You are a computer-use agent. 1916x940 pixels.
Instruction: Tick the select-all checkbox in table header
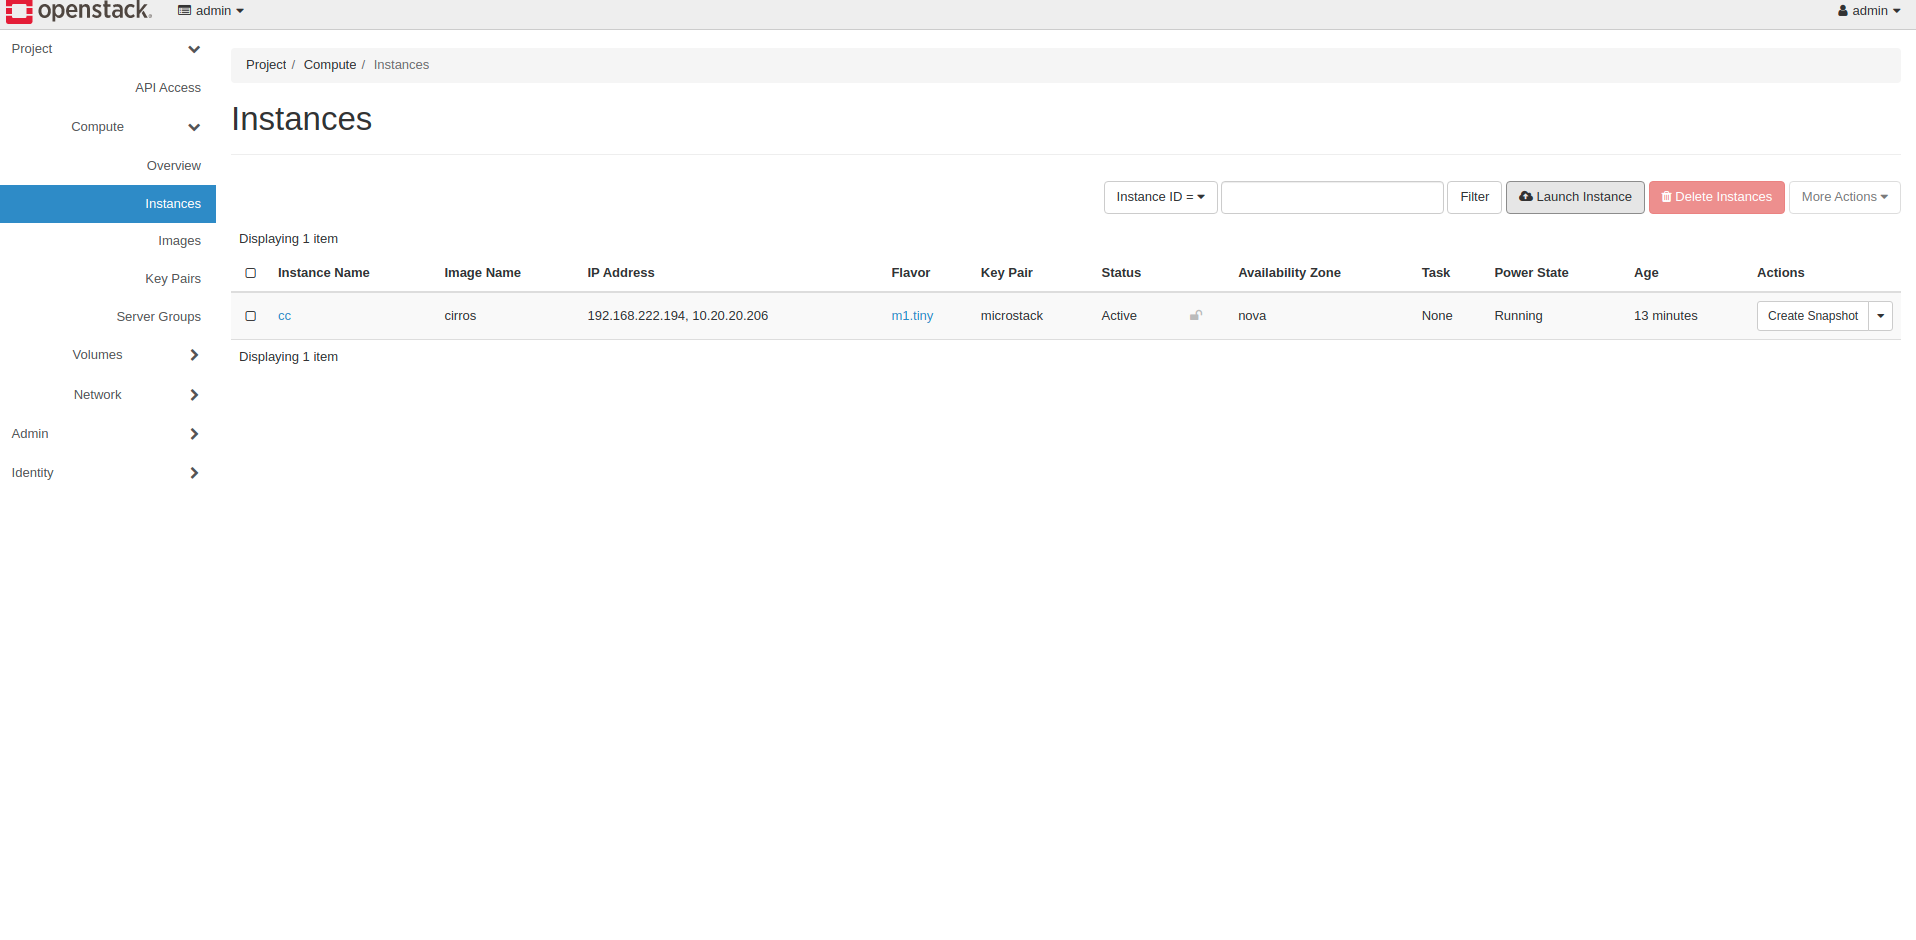pos(251,273)
